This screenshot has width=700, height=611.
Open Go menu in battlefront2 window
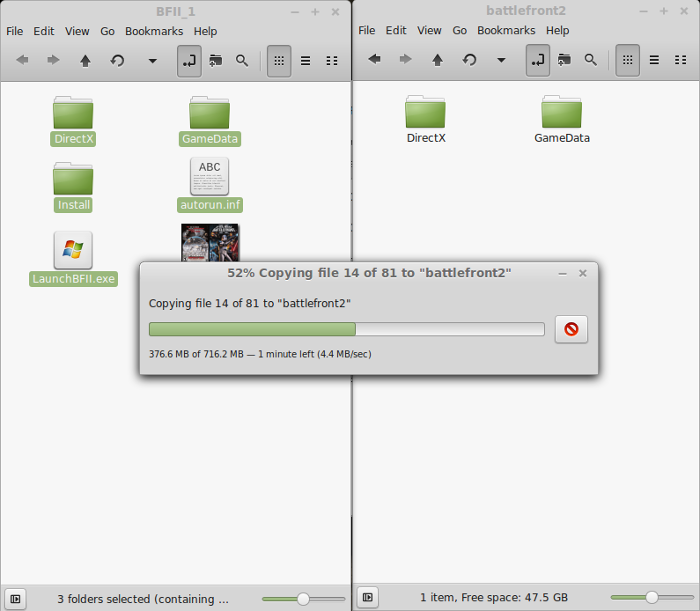[459, 30]
